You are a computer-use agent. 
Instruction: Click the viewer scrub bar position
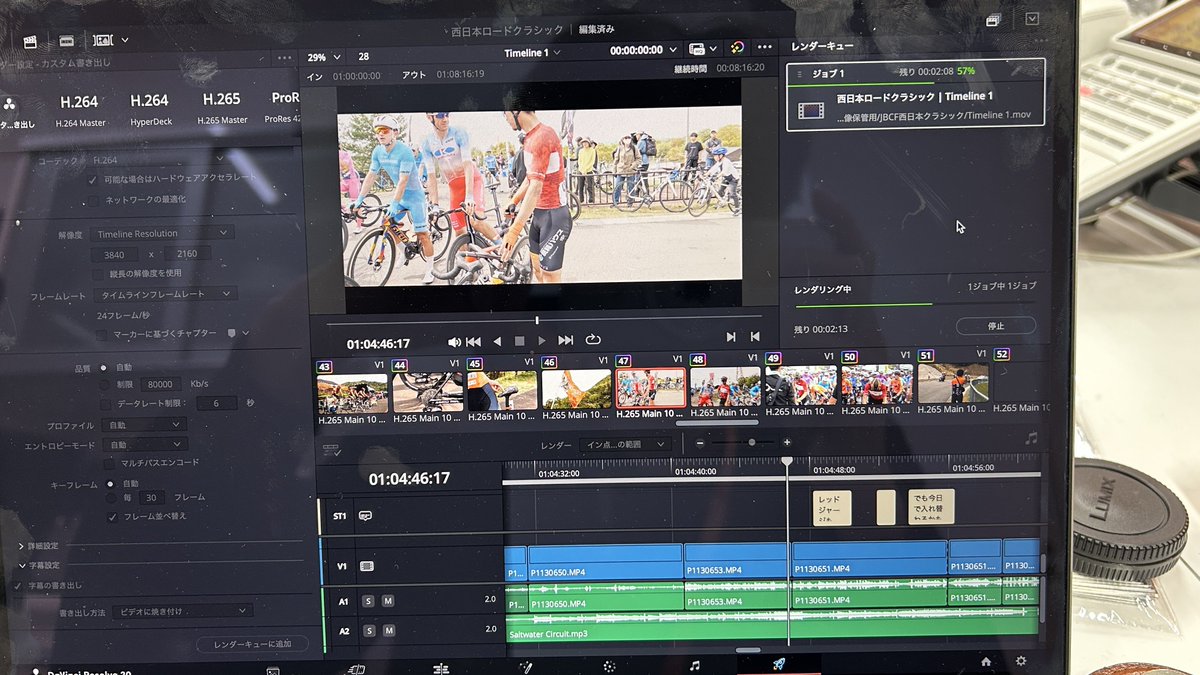[537, 320]
